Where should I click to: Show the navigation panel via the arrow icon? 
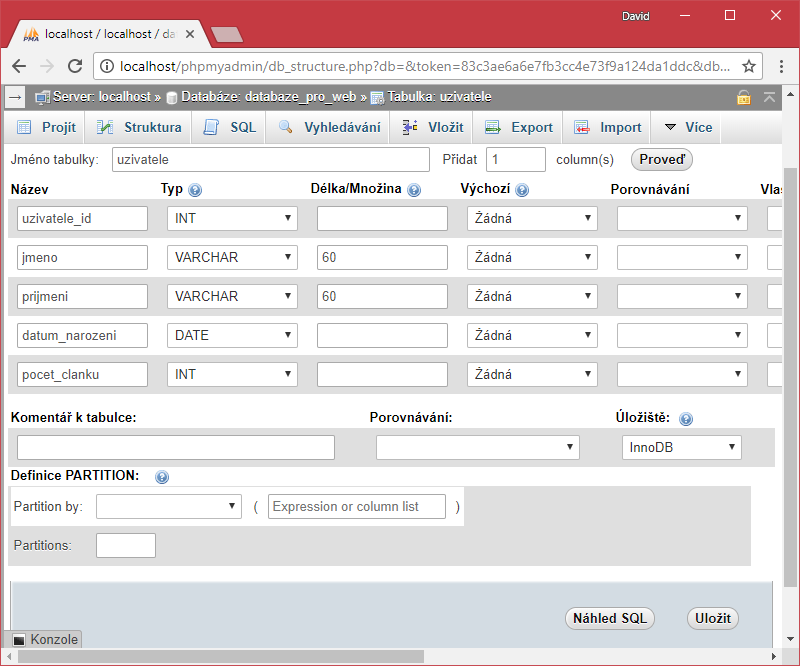(14, 97)
